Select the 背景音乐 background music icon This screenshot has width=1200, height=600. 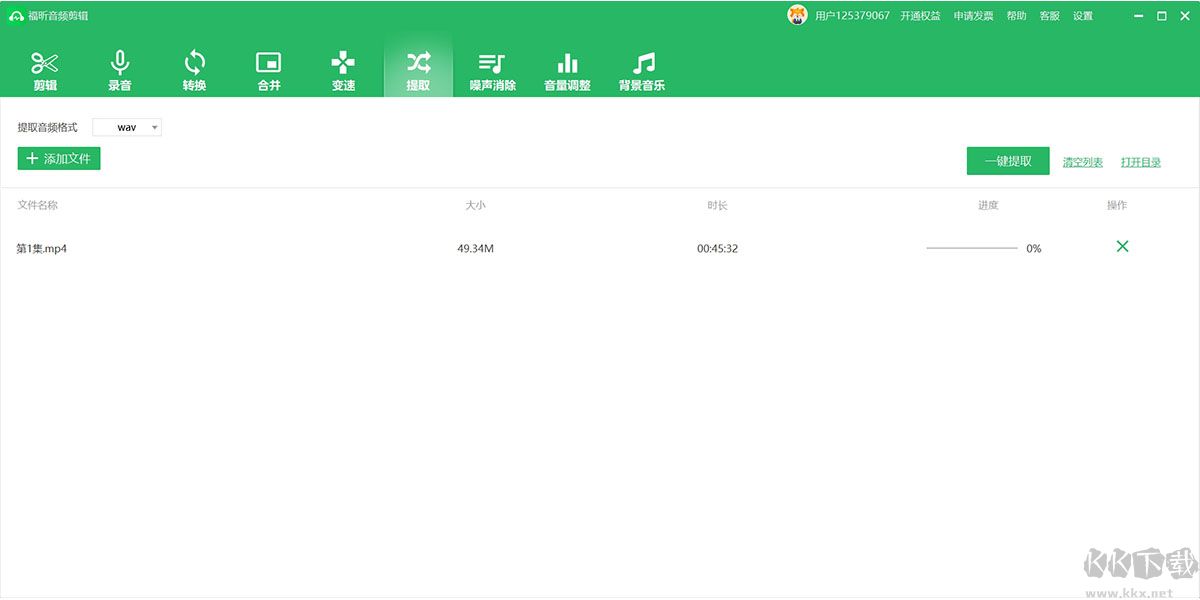(x=642, y=70)
